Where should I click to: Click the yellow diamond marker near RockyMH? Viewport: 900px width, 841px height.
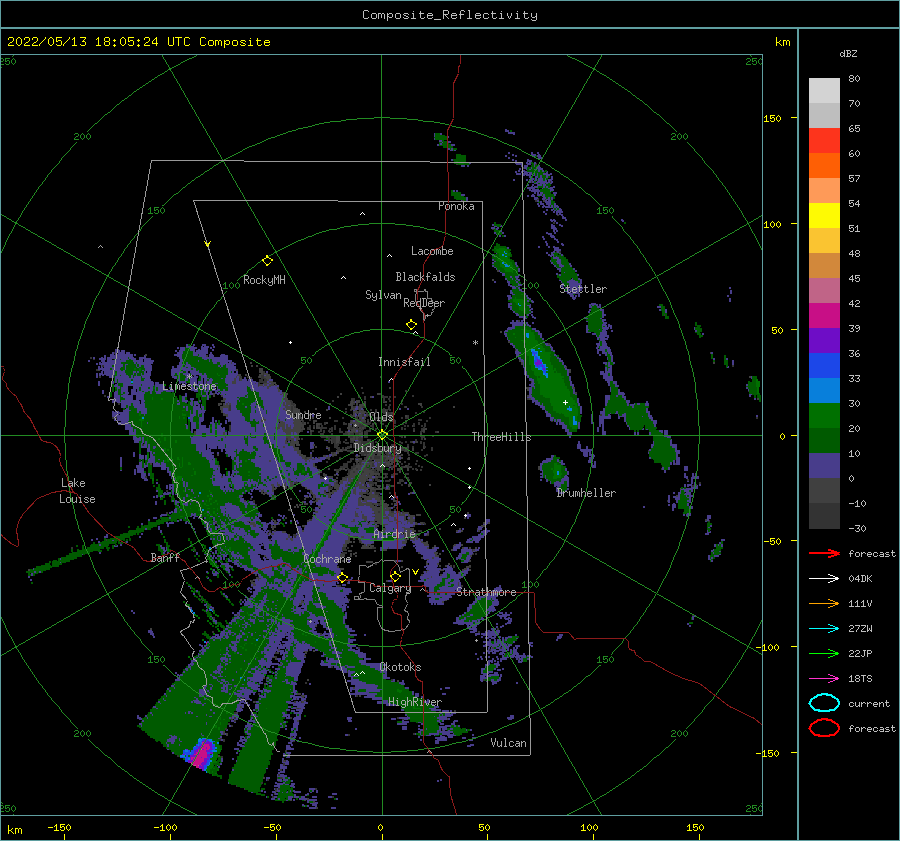click(267, 261)
